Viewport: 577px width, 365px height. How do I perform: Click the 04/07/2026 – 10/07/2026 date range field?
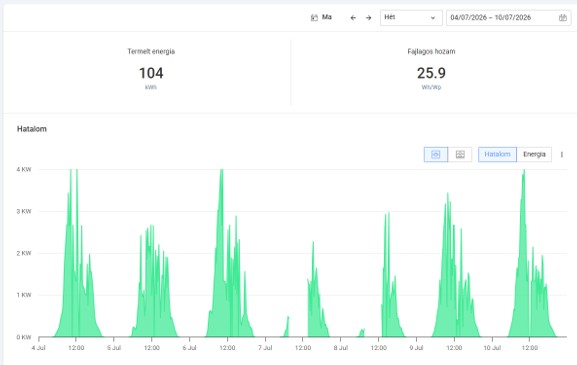click(508, 18)
